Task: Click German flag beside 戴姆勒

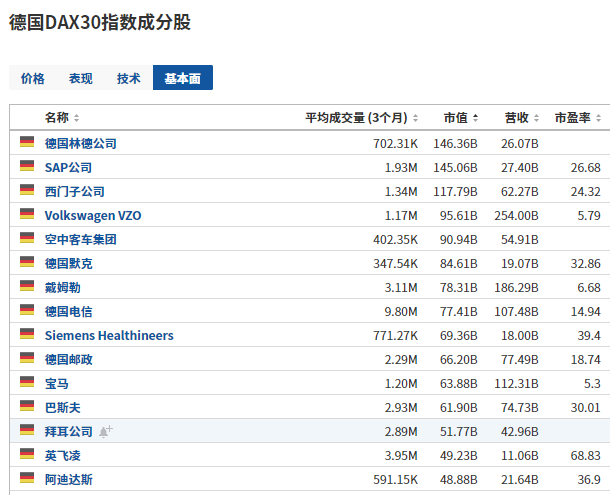Action: pyautogui.click(x=27, y=286)
